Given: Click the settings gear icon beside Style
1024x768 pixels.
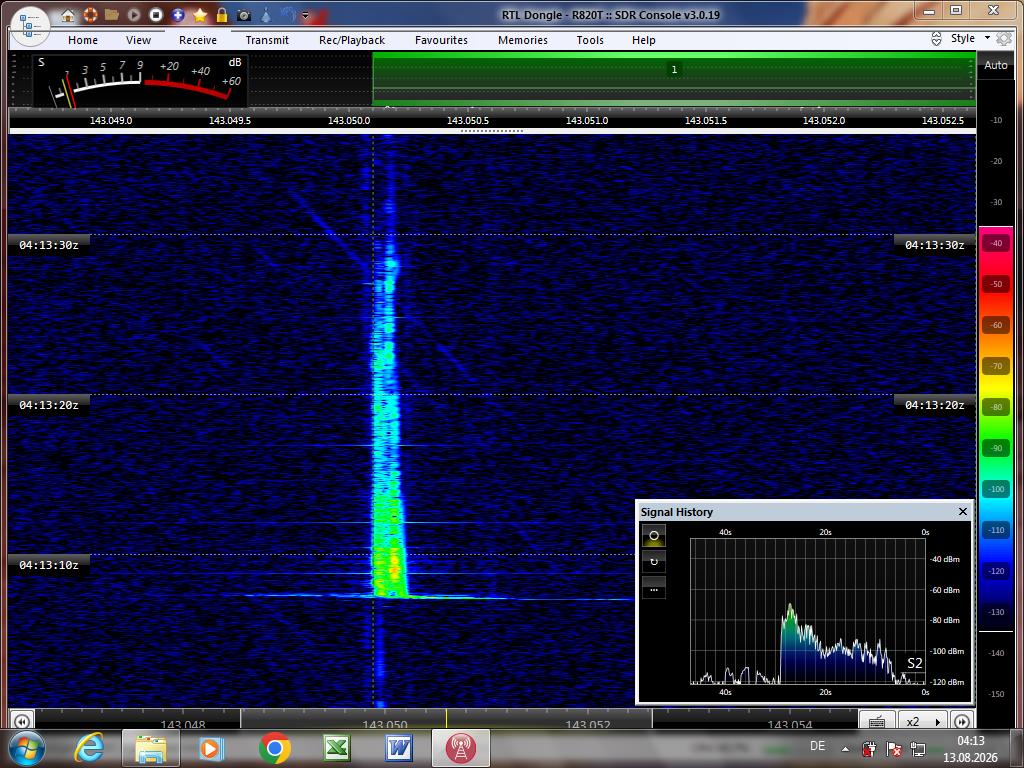Looking at the screenshot, I should 1004,39.
